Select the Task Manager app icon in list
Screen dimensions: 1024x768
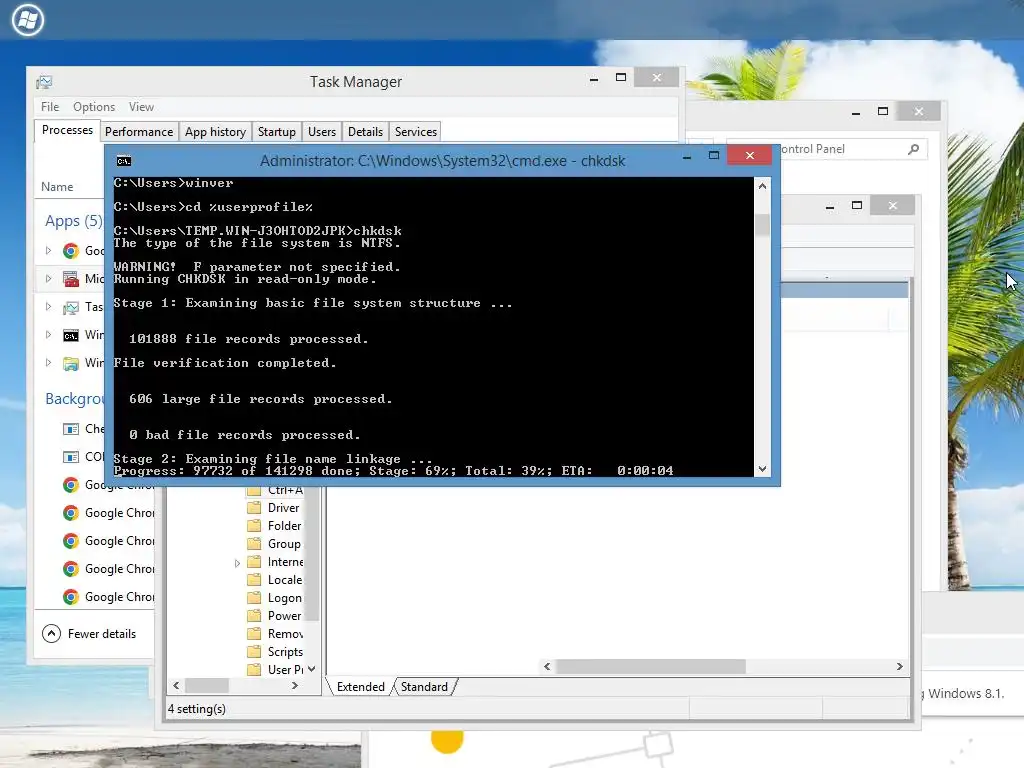pos(71,307)
